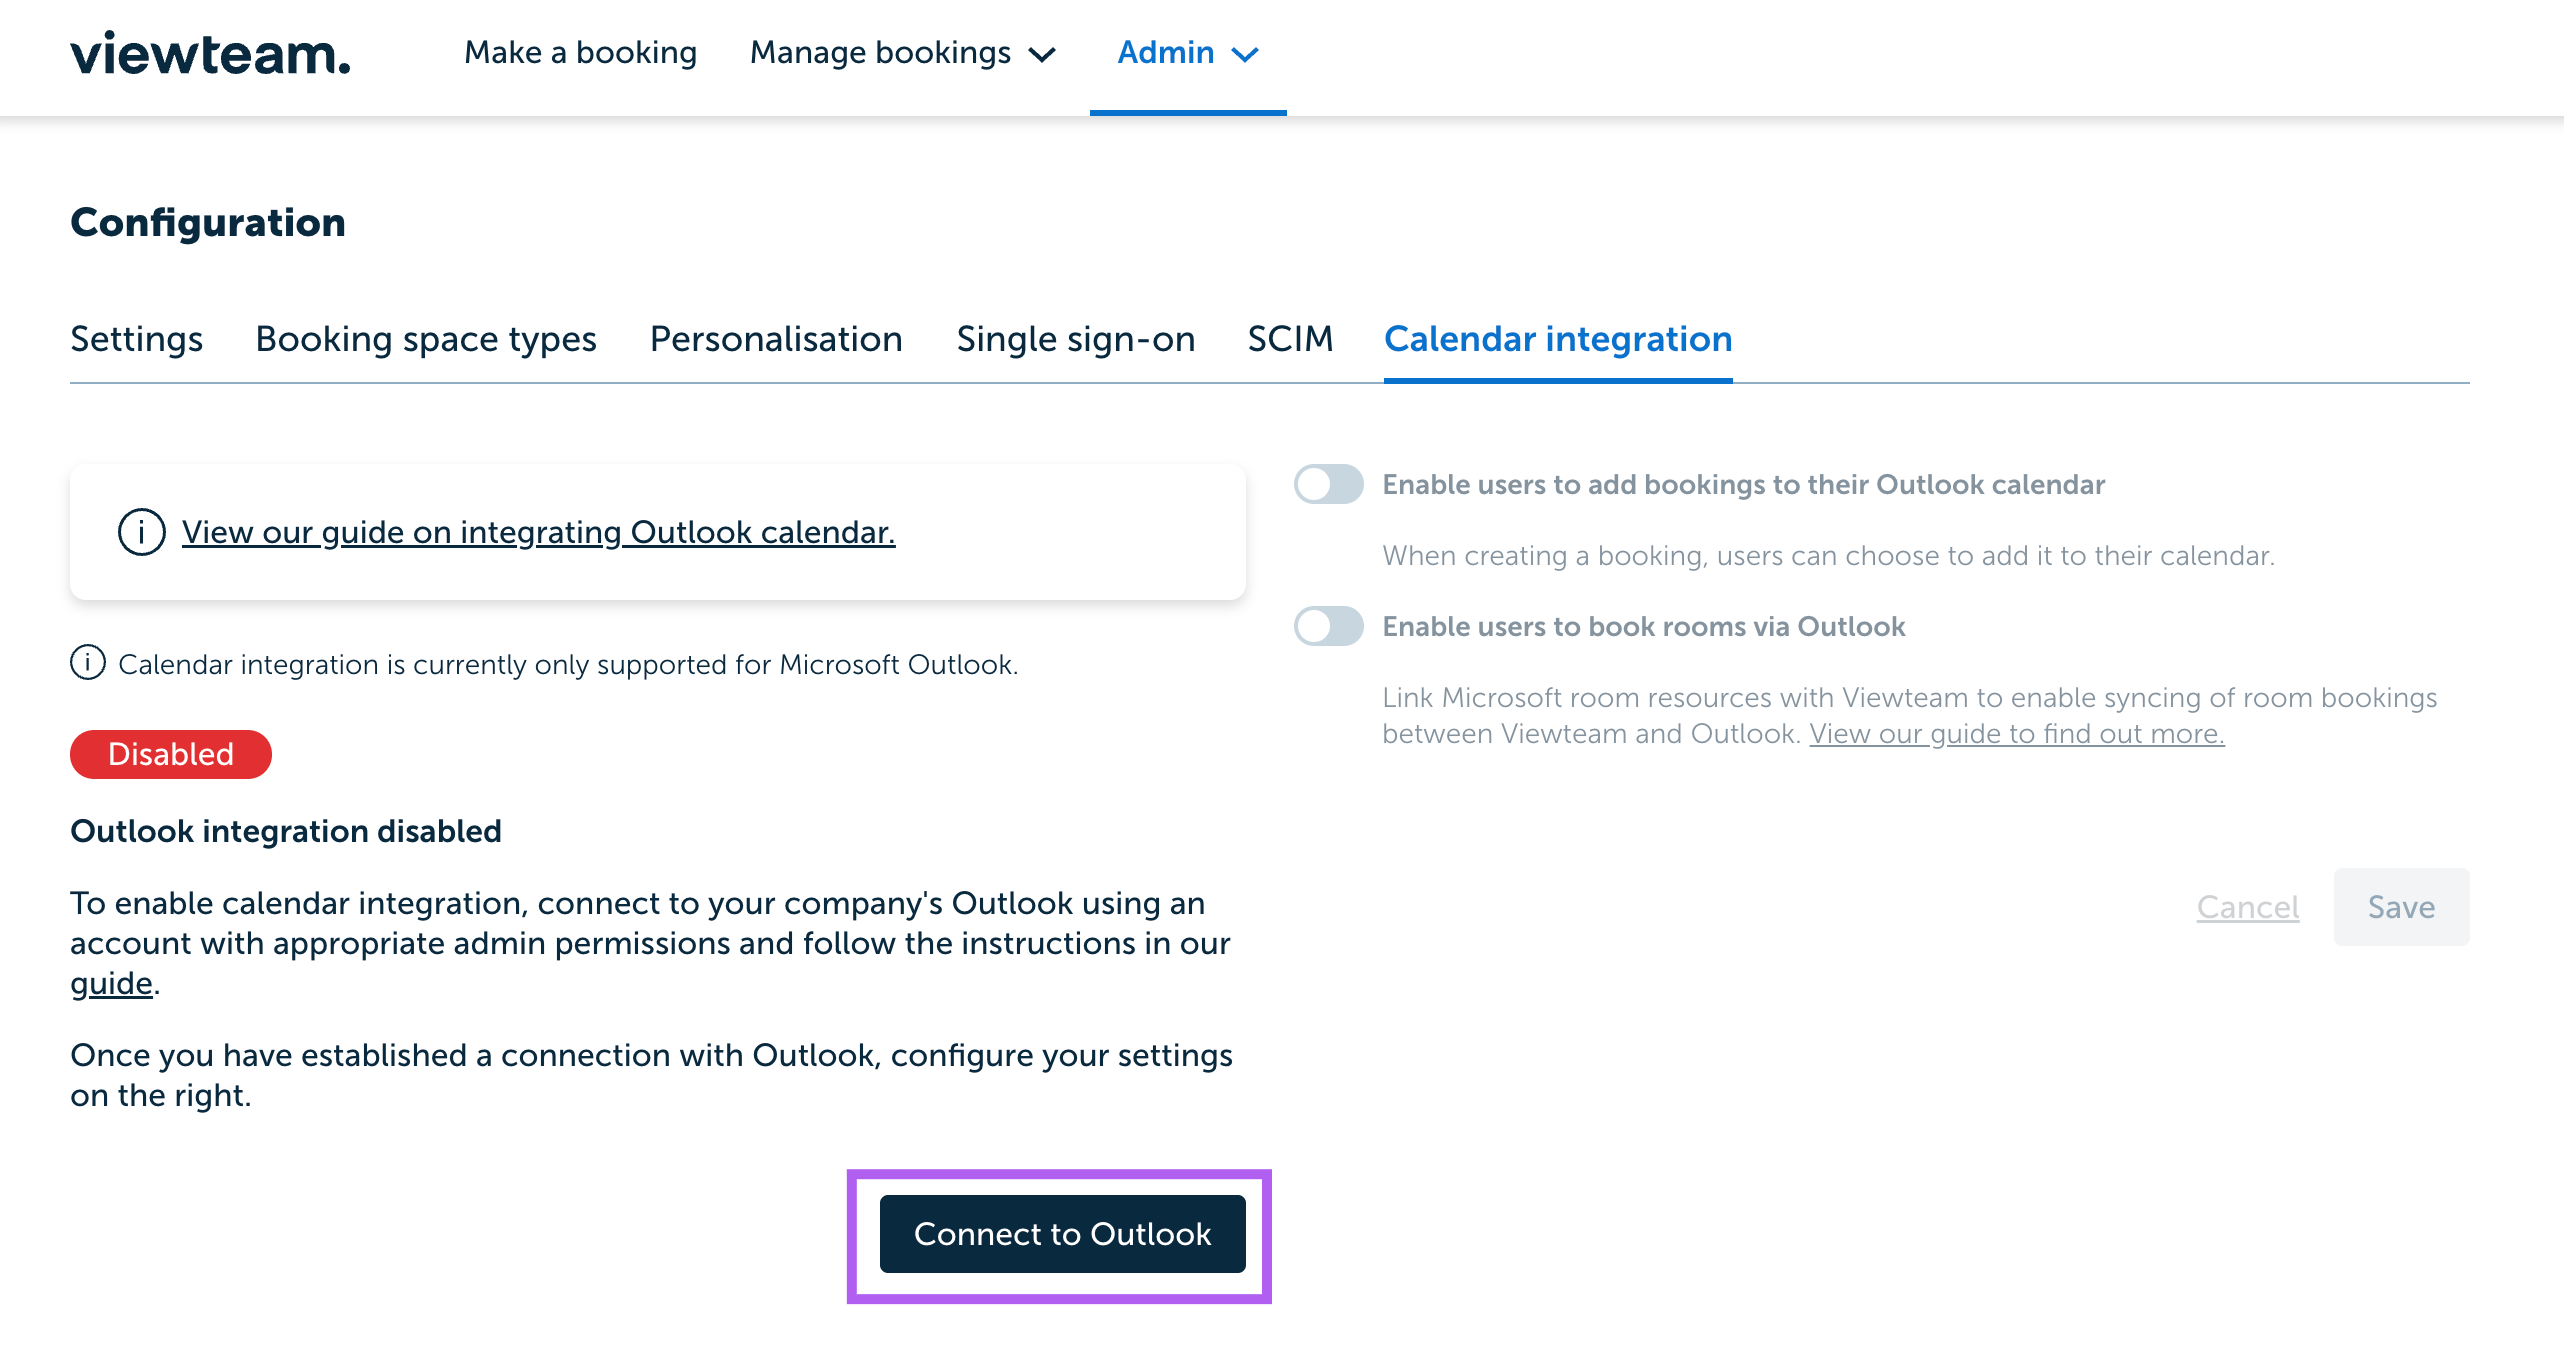The image size is (2564, 1352).
Task: Toggle adding bookings to Outlook calendar
Action: (x=1329, y=484)
